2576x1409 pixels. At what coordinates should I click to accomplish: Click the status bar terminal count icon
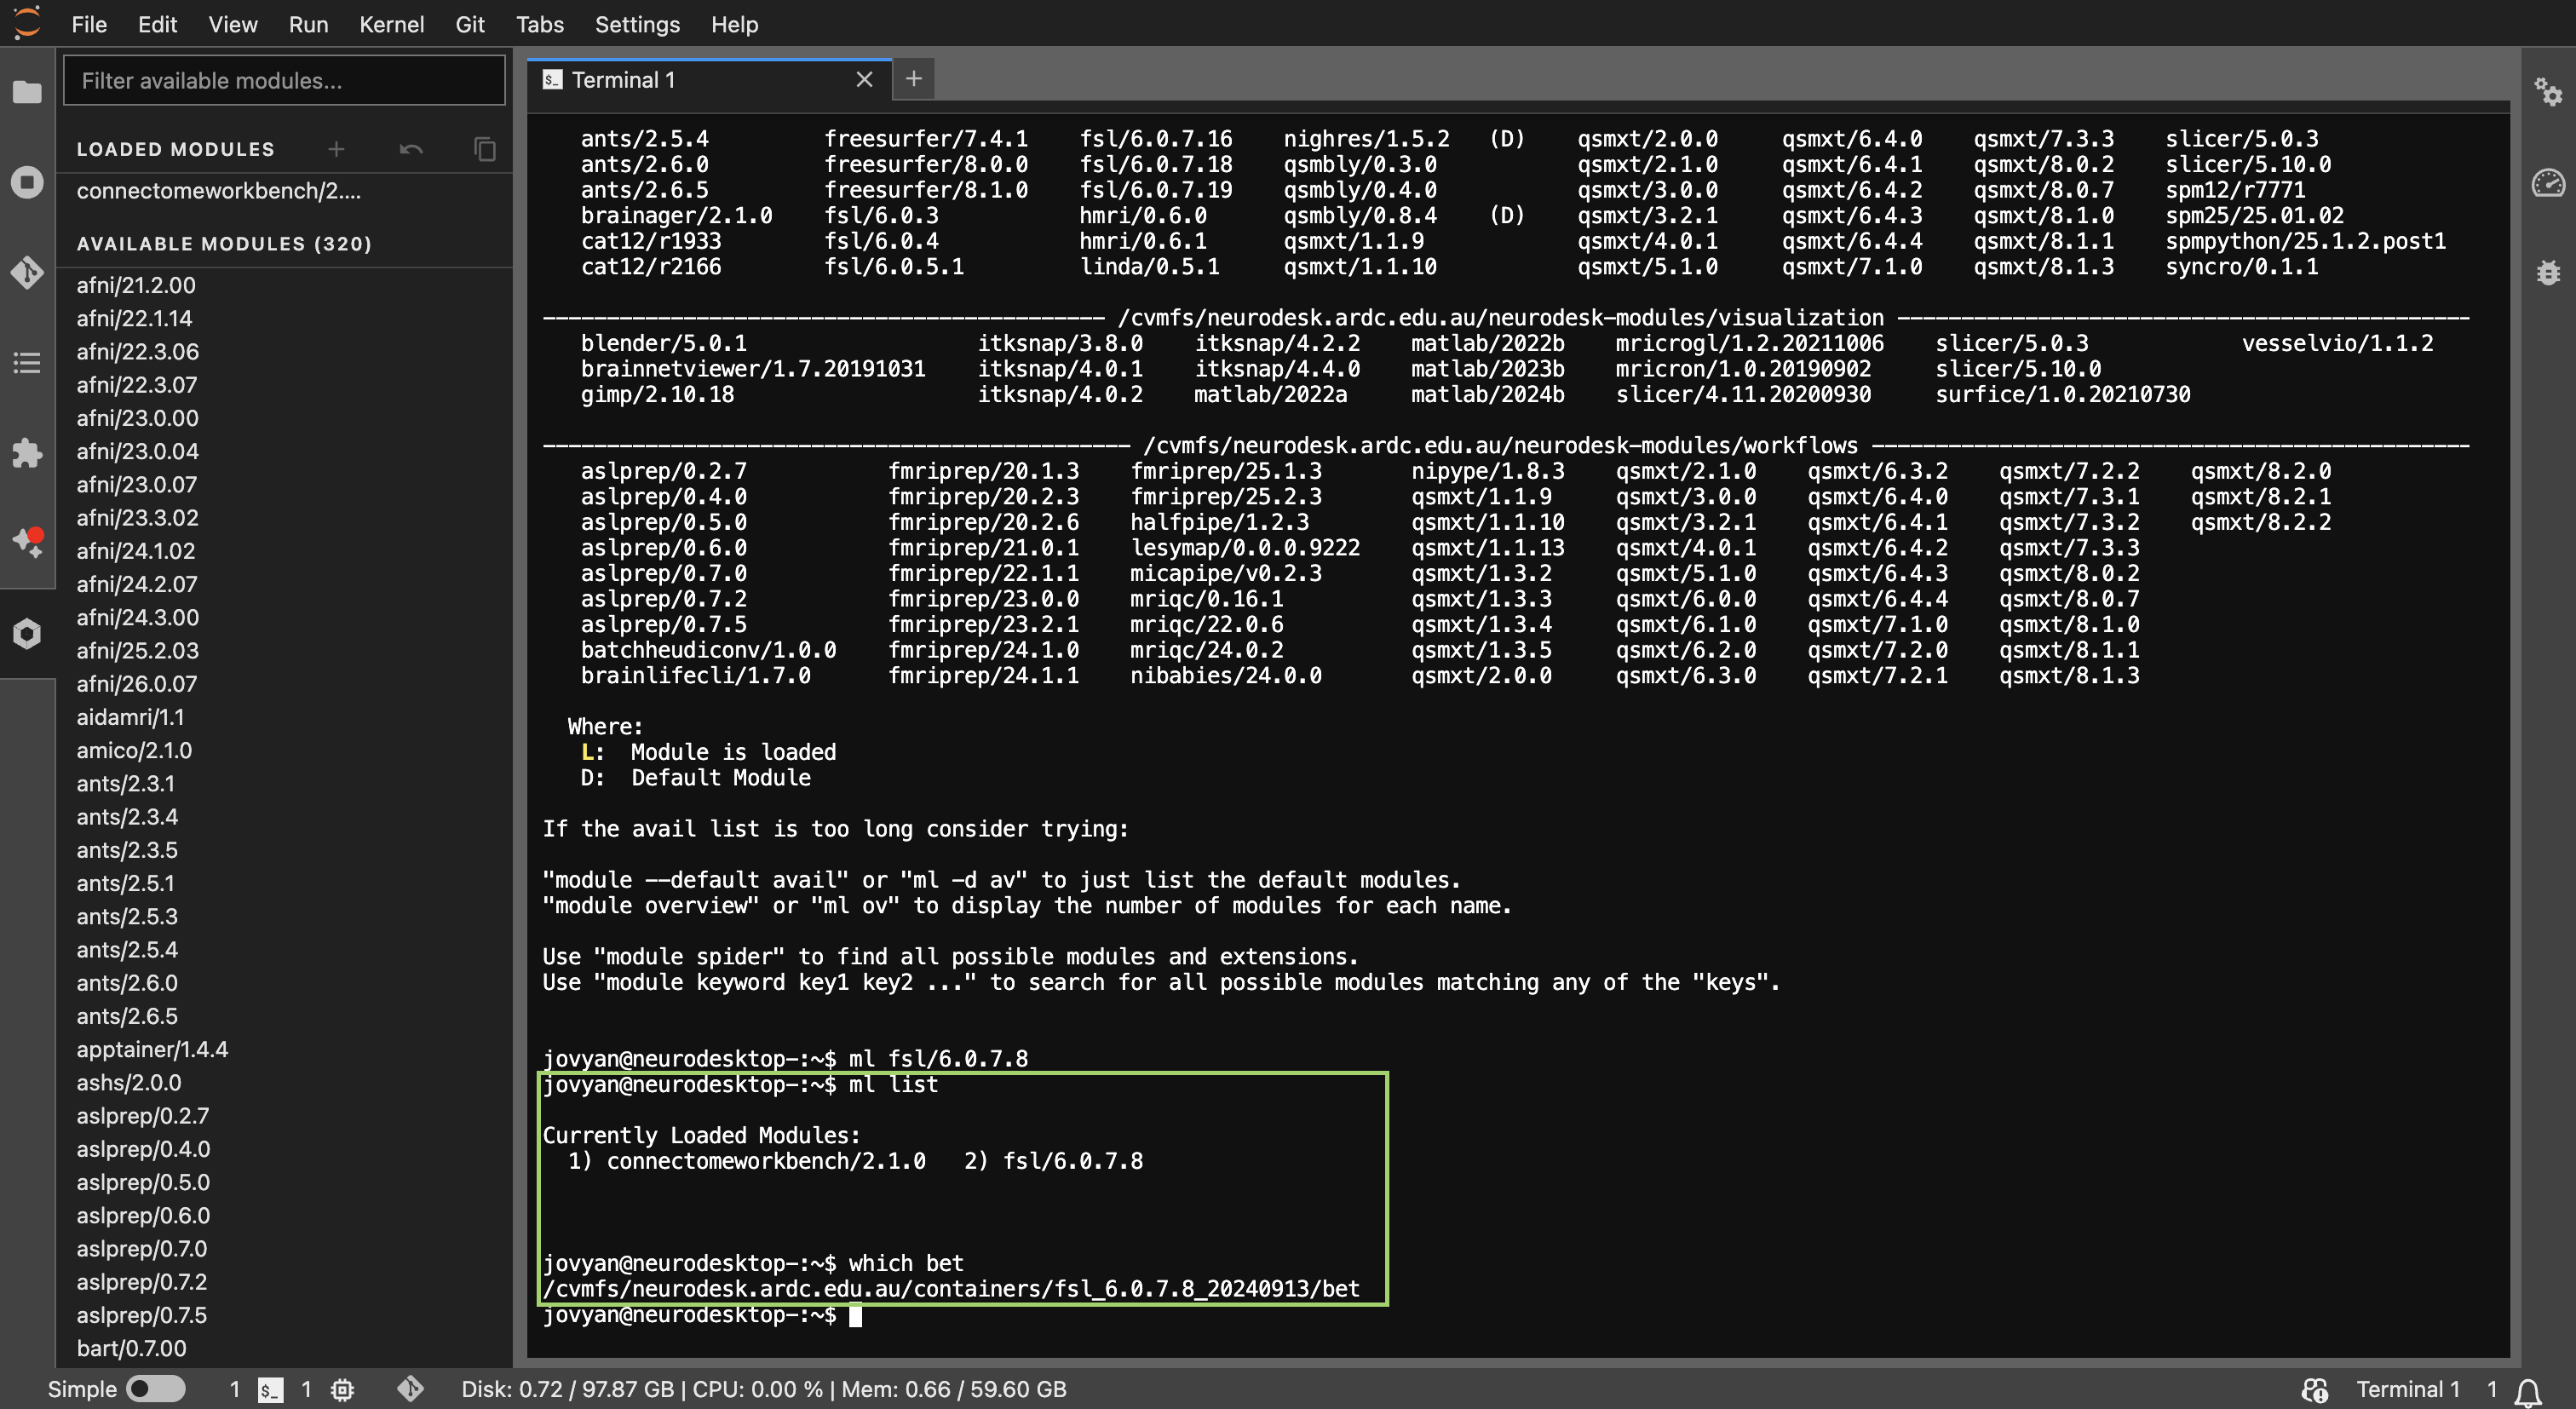[270, 1389]
